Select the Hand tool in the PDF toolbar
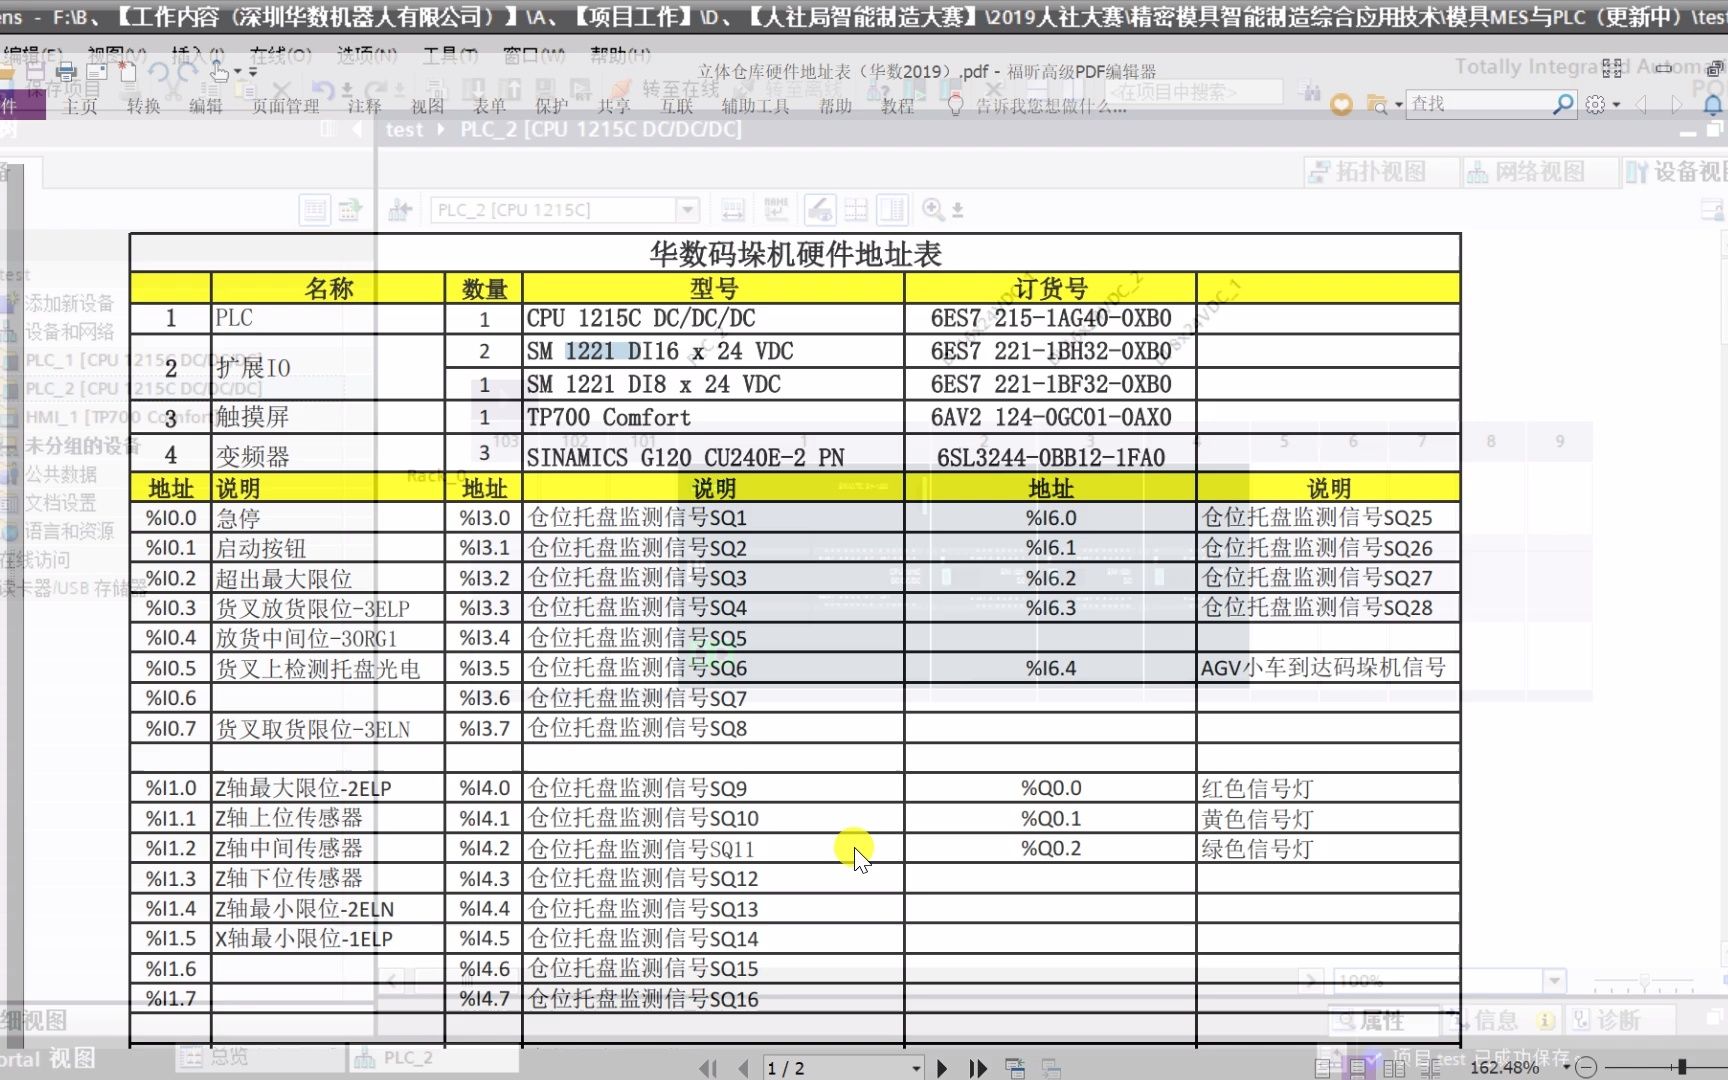1728x1080 pixels. click(x=218, y=73)
